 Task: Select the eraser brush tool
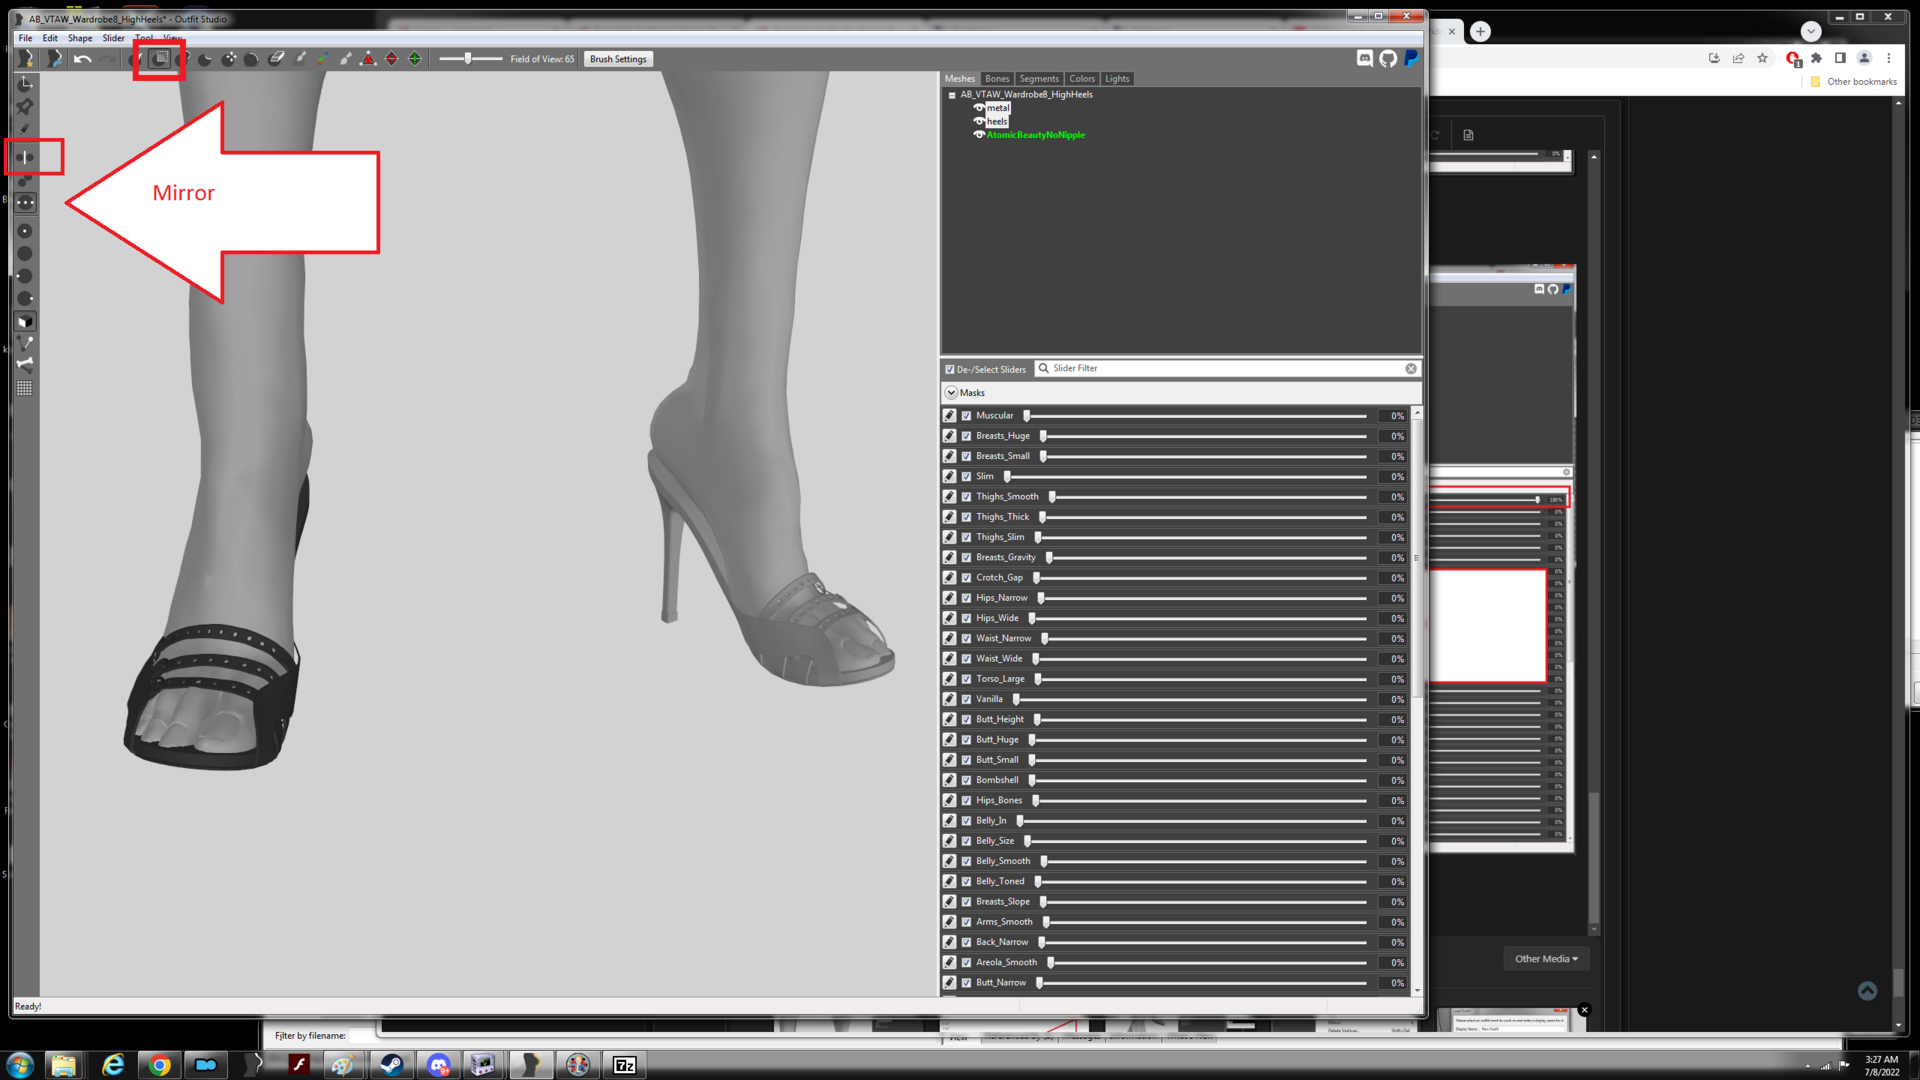(277, 59)
